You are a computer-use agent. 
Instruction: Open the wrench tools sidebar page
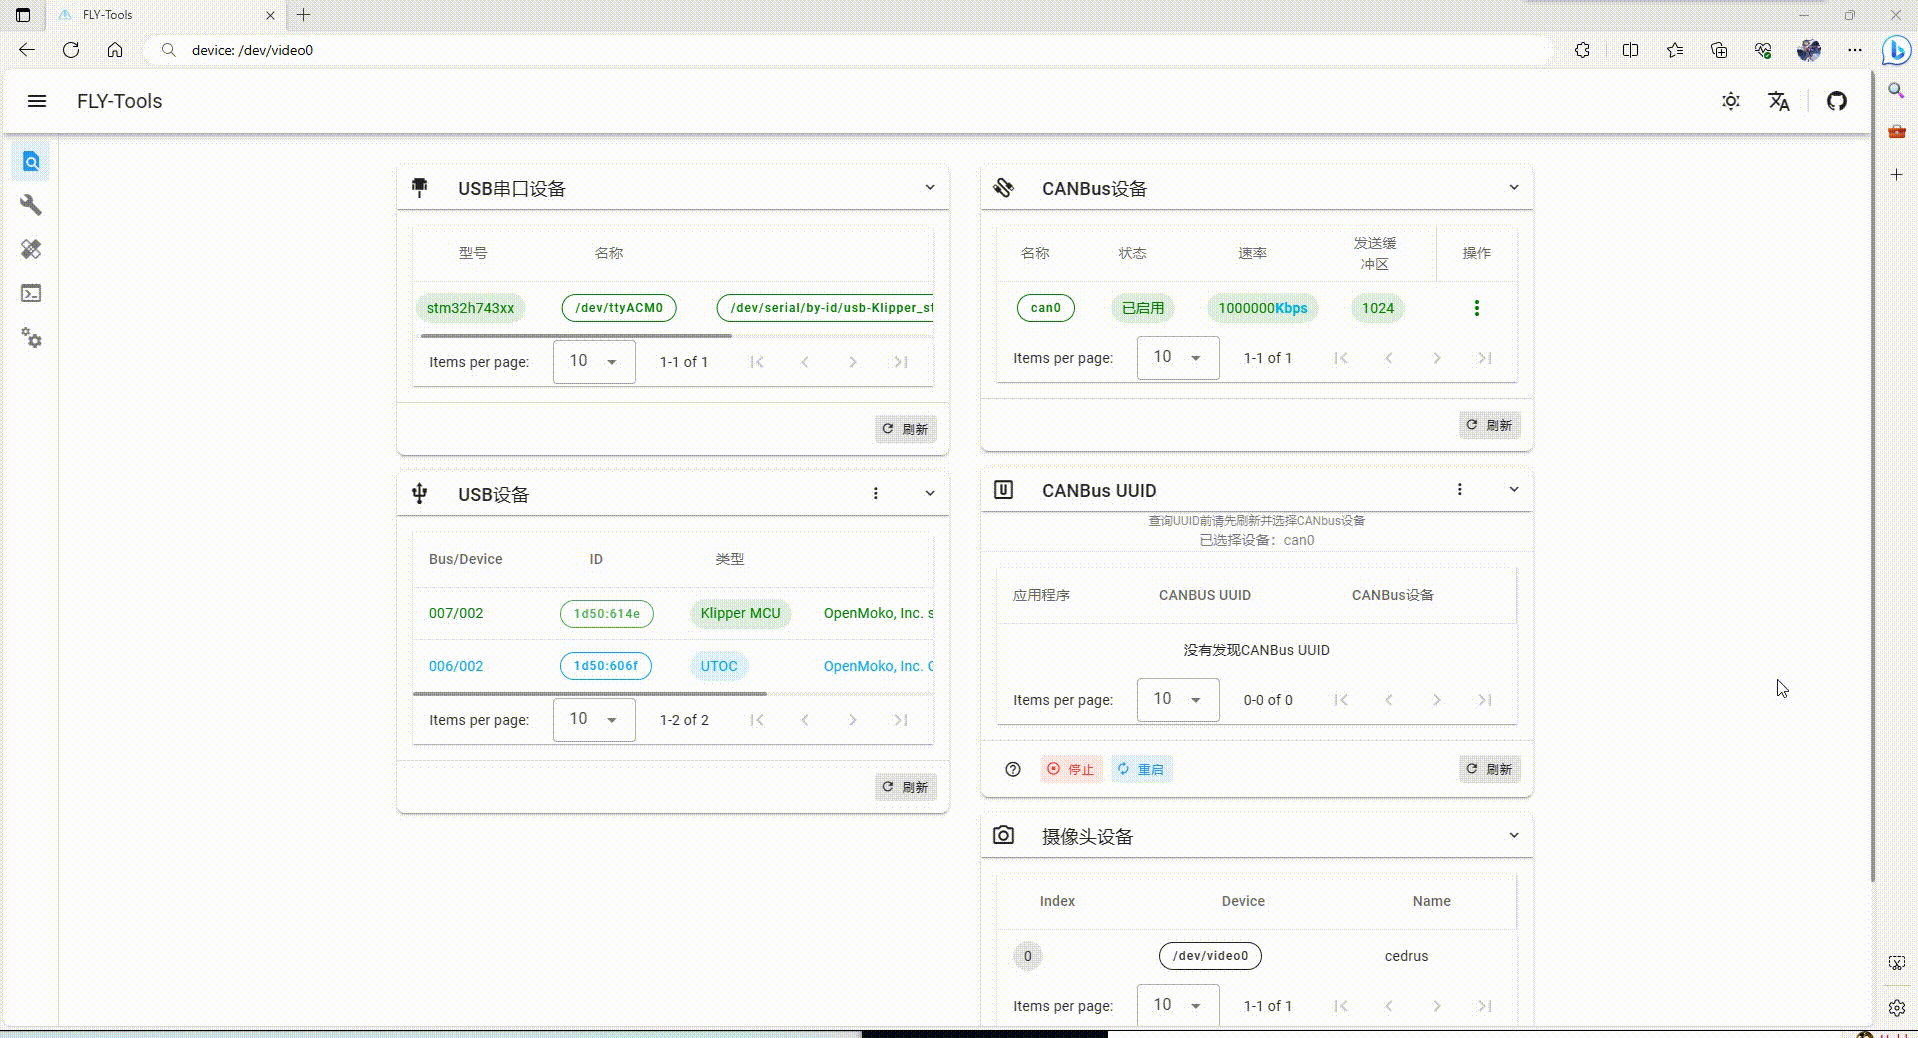[x=31, y=205]
